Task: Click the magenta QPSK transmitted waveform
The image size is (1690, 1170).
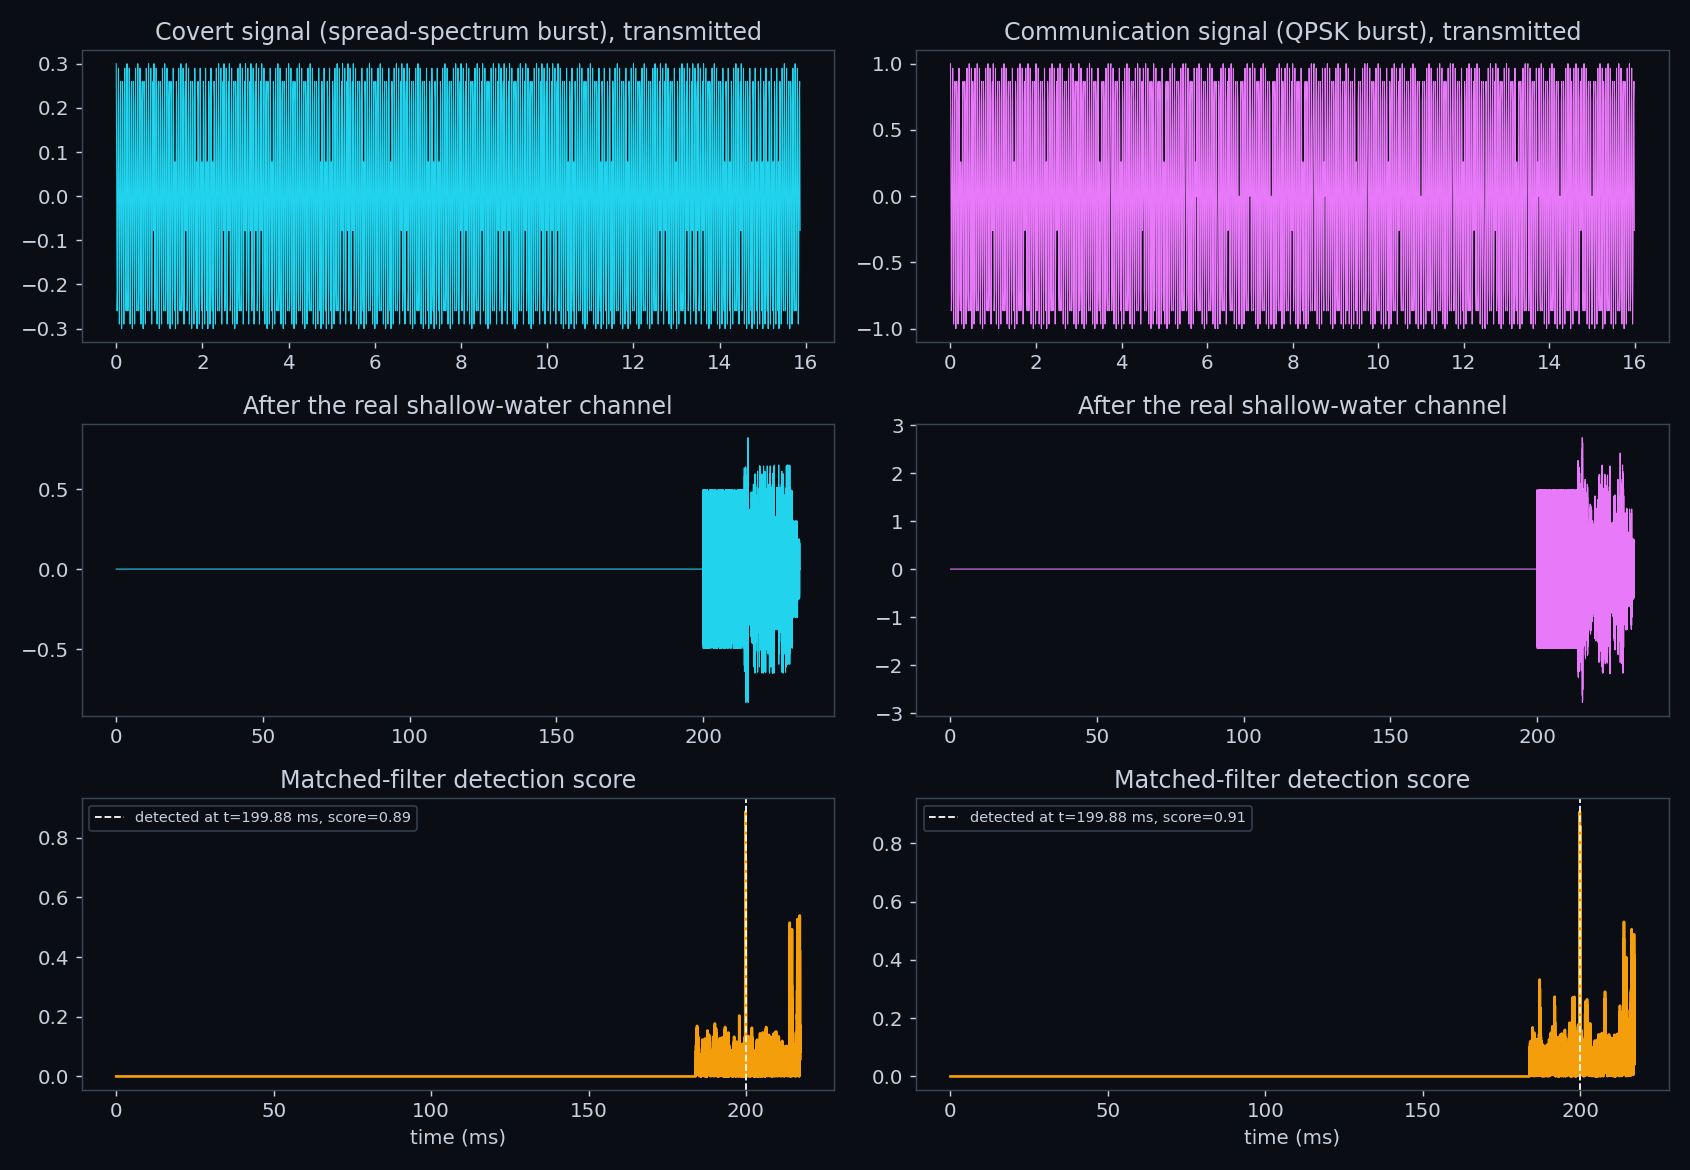Action: [1292, 196]
